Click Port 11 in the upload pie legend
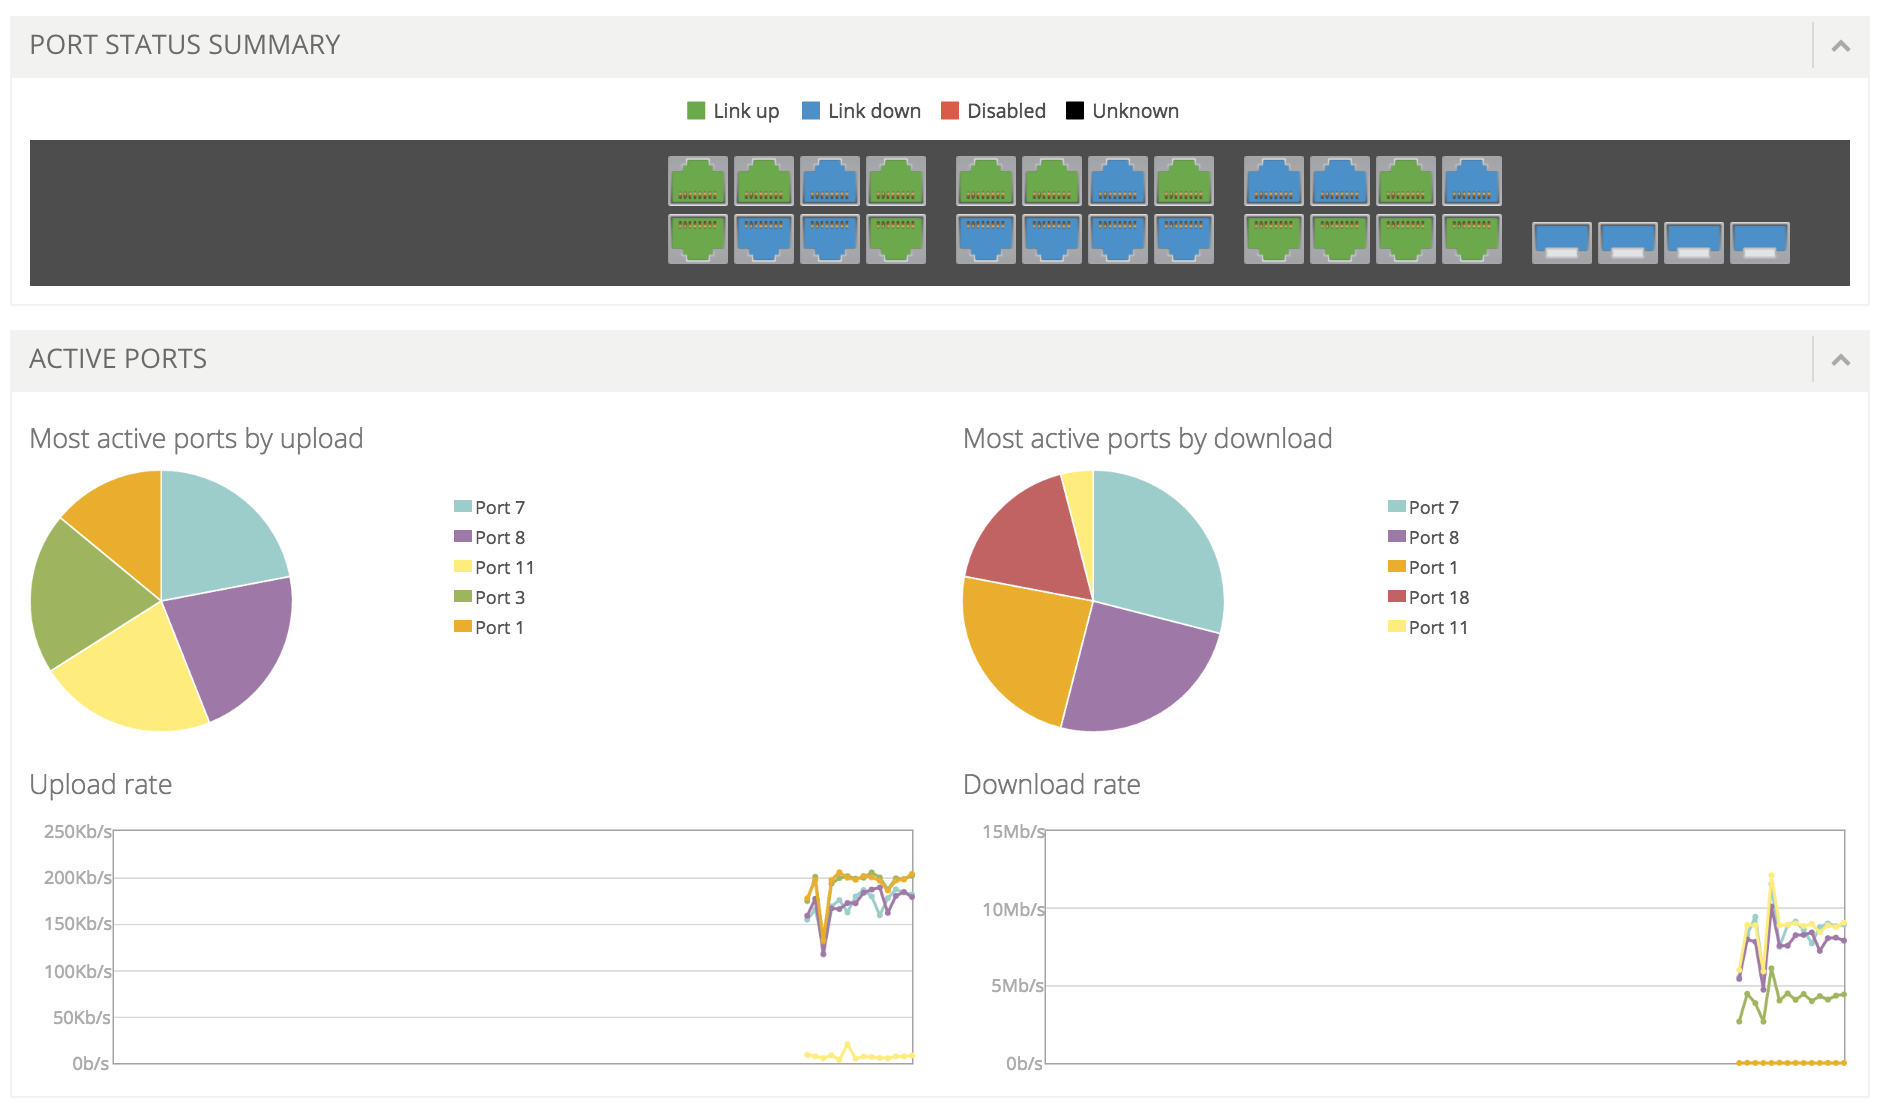This screenshot has width=1888, height=1108. coord(494,567)
